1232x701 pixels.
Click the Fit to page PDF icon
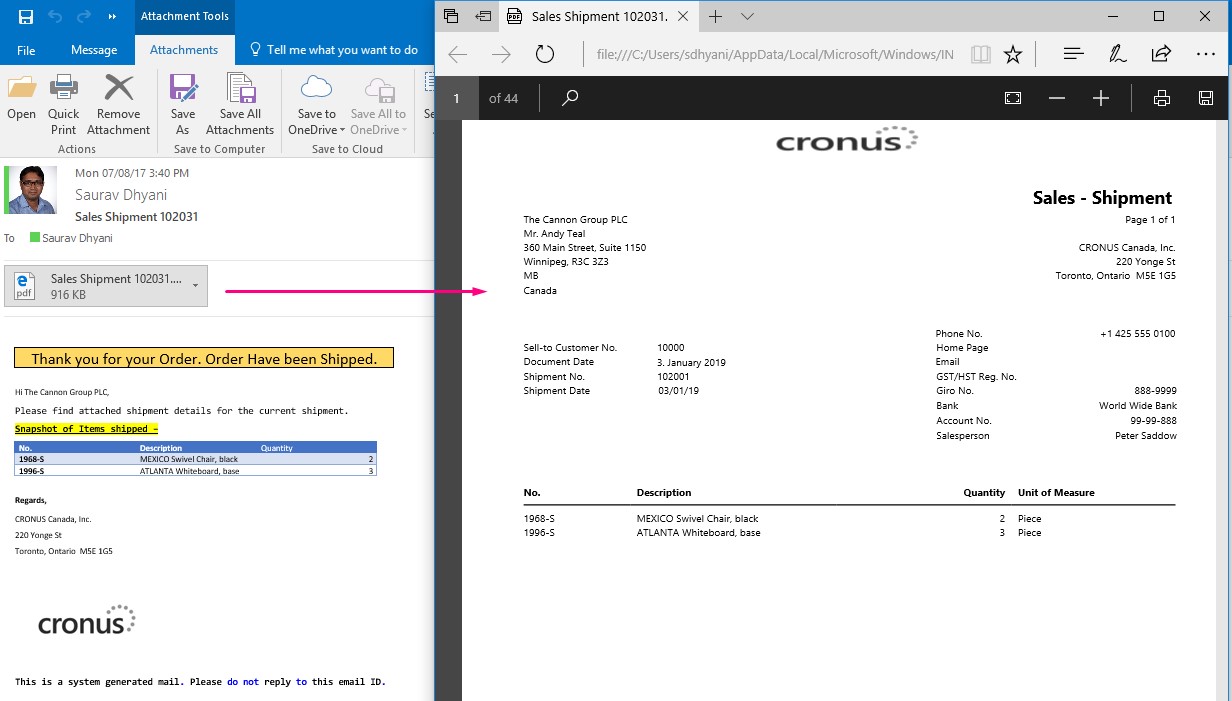pyautogui.click(x=1013, y=98)
